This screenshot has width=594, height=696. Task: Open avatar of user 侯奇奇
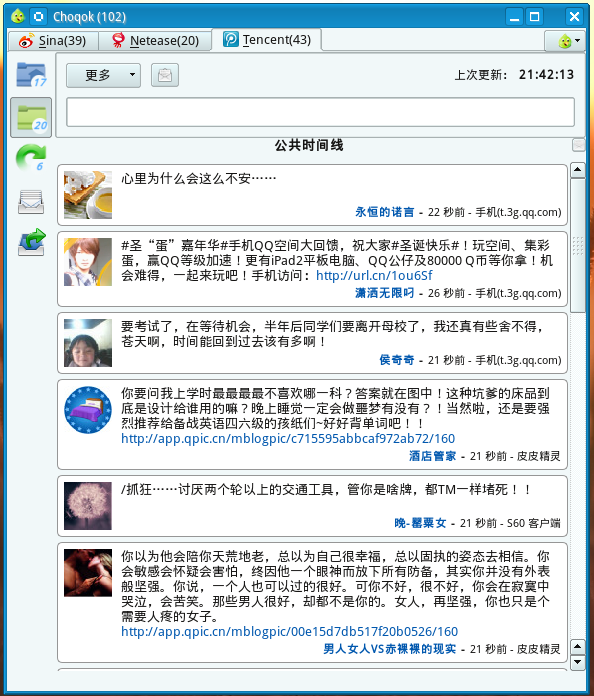coord(88,343)
